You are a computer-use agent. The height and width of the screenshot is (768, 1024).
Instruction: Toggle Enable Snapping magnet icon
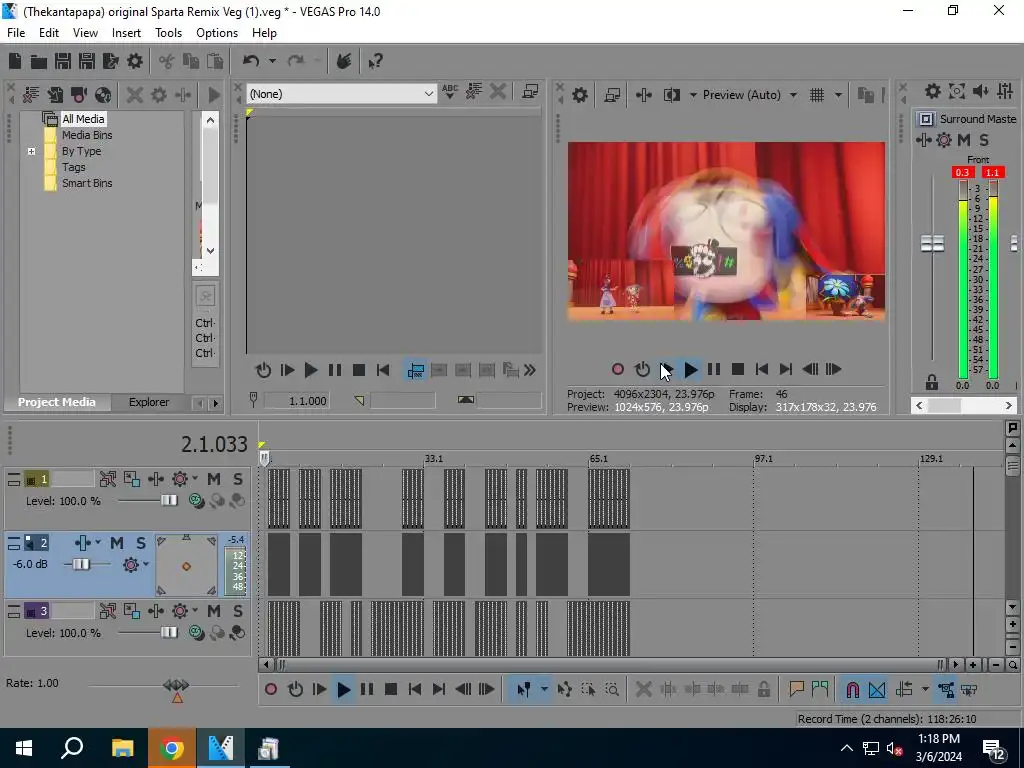pyautogui.click(x=852, y=689)
